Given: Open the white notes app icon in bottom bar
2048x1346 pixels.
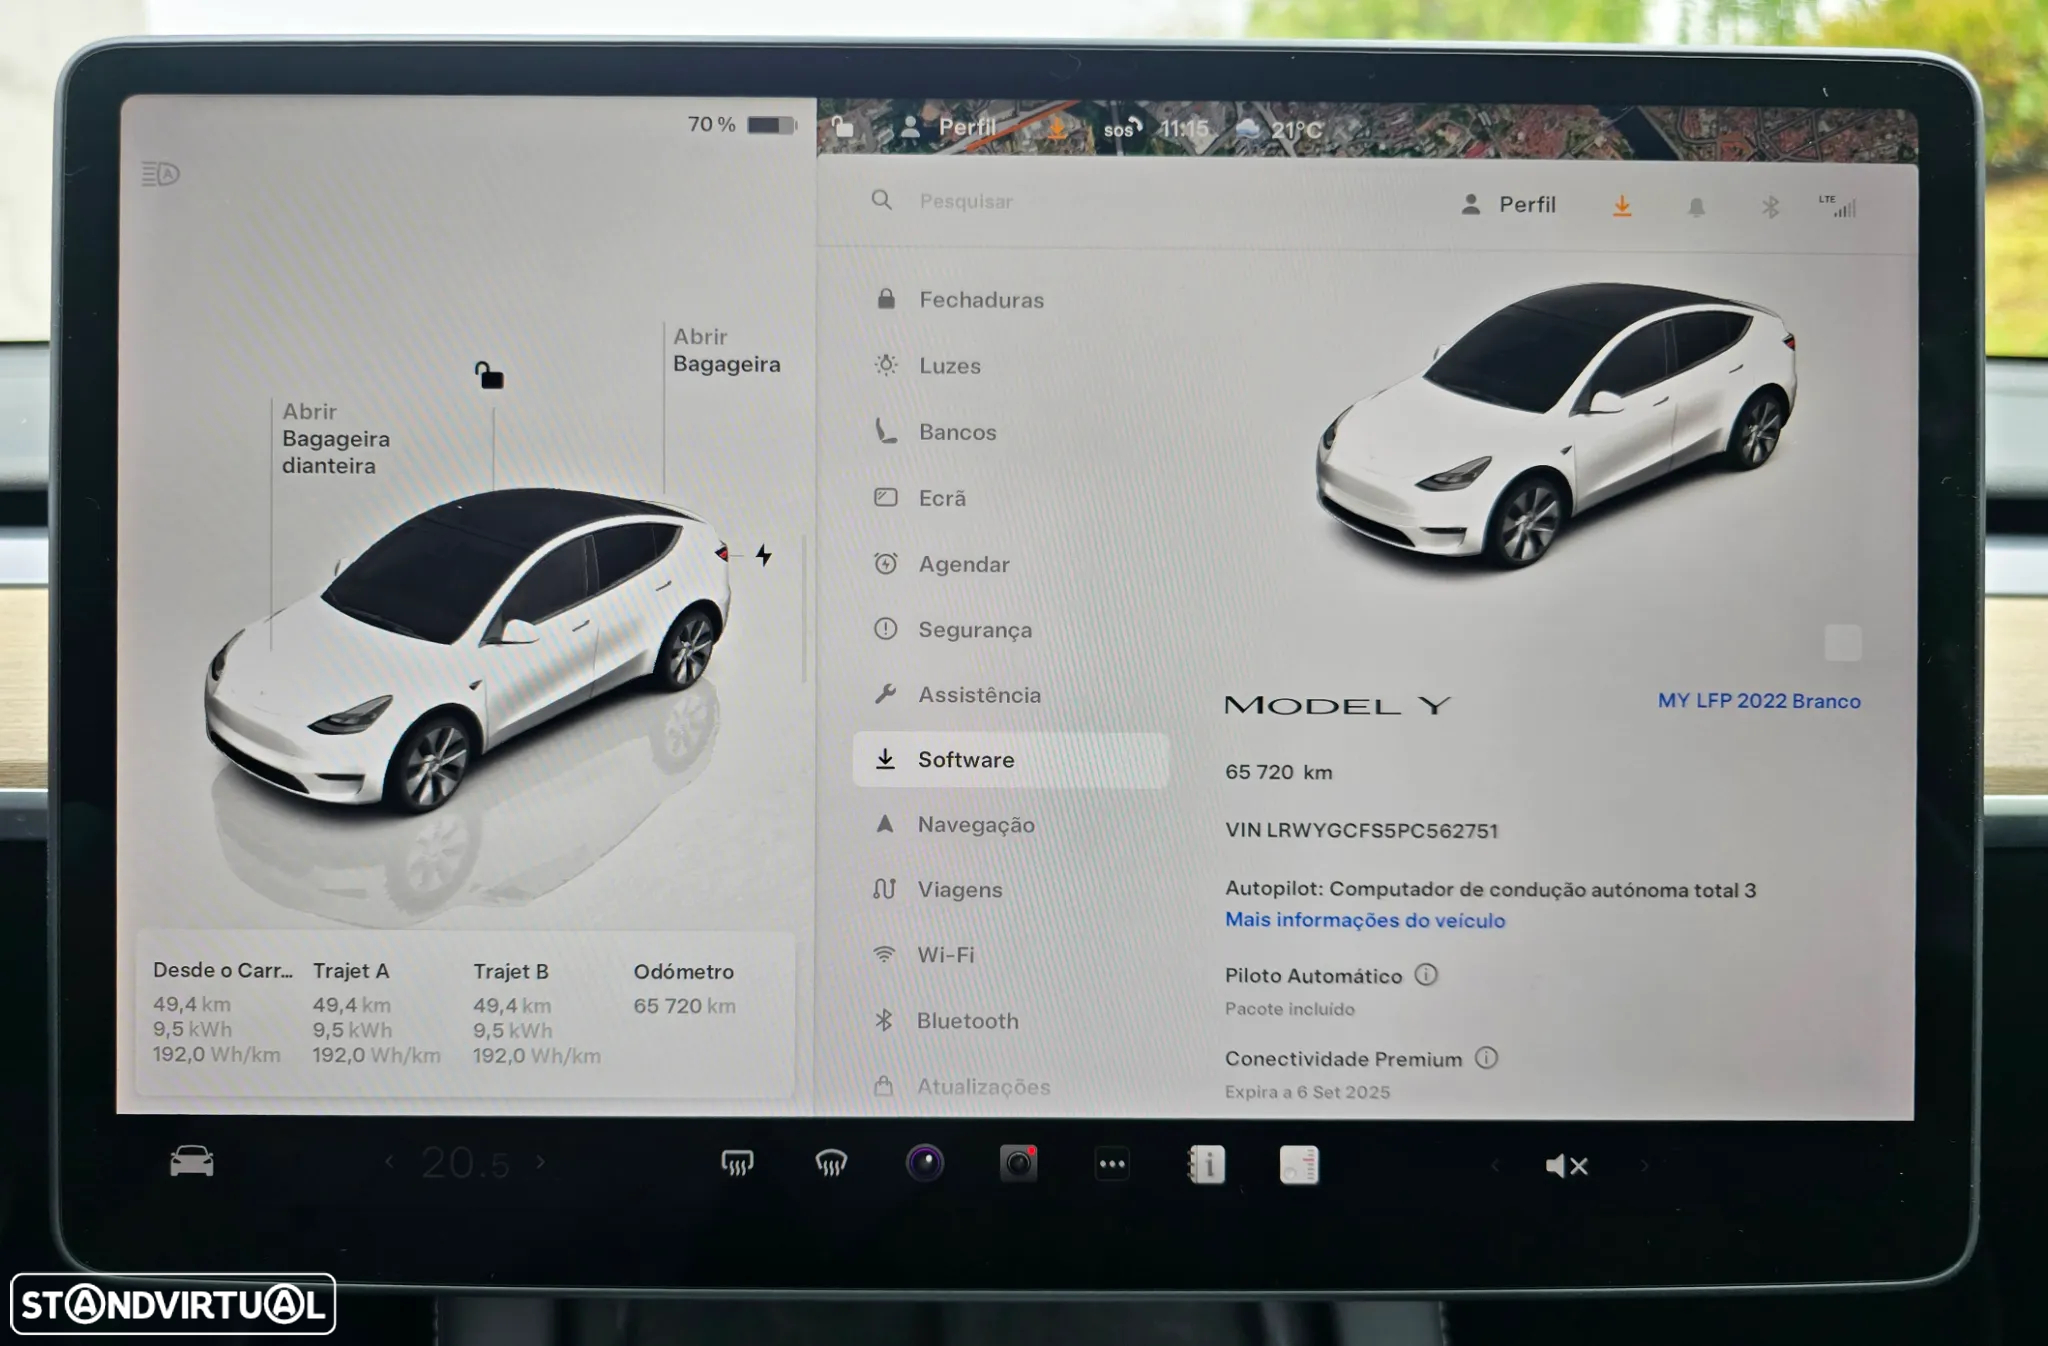Looking at the screenshot, I should [1299, 1165].
